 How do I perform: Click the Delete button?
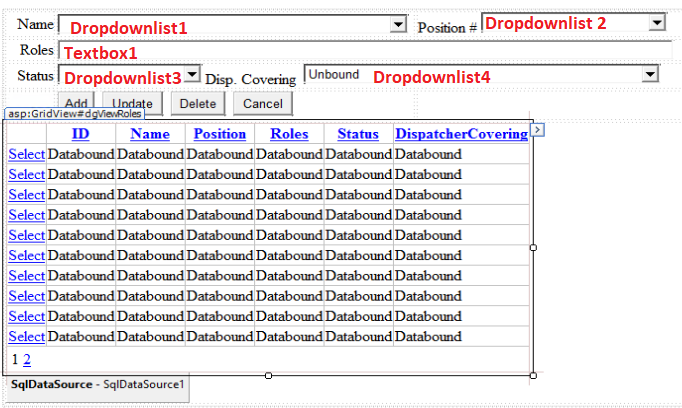coord(198,104)
